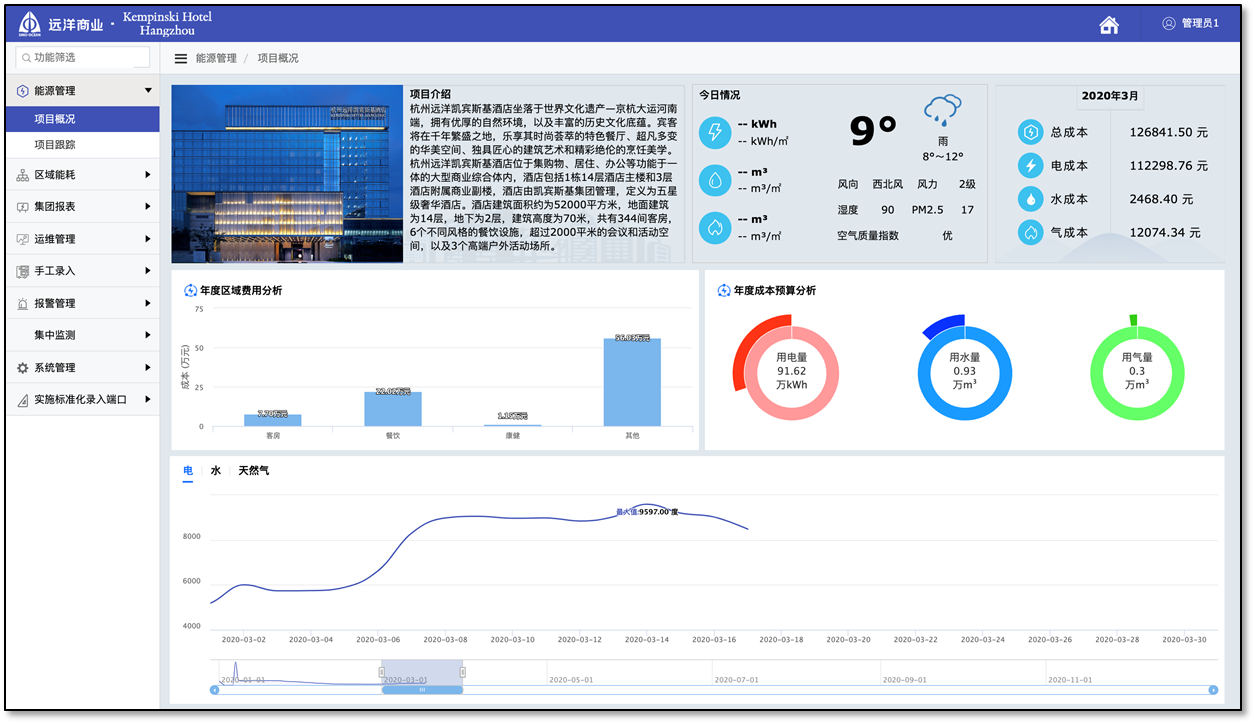Image resolution: width=1255 pixels, height=724 pixels.
Task: Toggle the hamburger sidebar menu icon
Action: [181, 59]
